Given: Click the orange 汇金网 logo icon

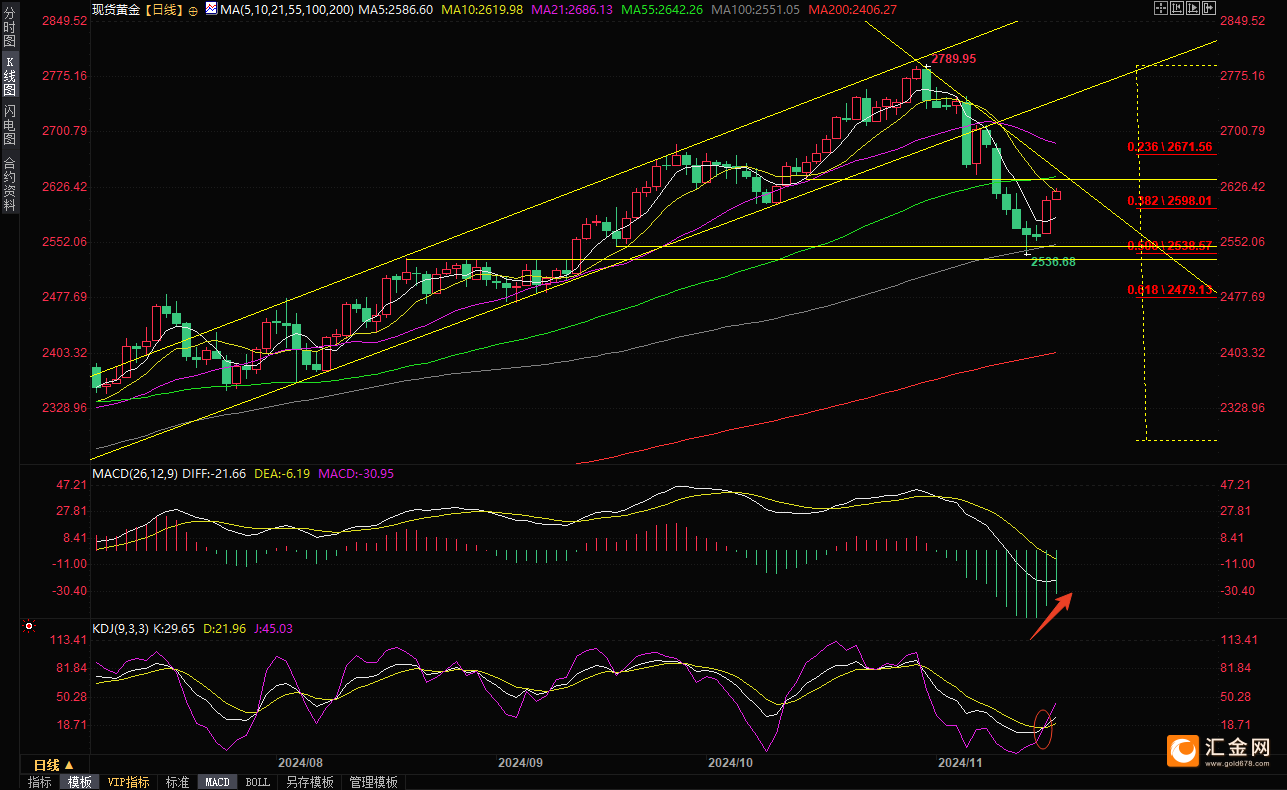Looking at the screenshot, I should click(x=1184, y=750).
